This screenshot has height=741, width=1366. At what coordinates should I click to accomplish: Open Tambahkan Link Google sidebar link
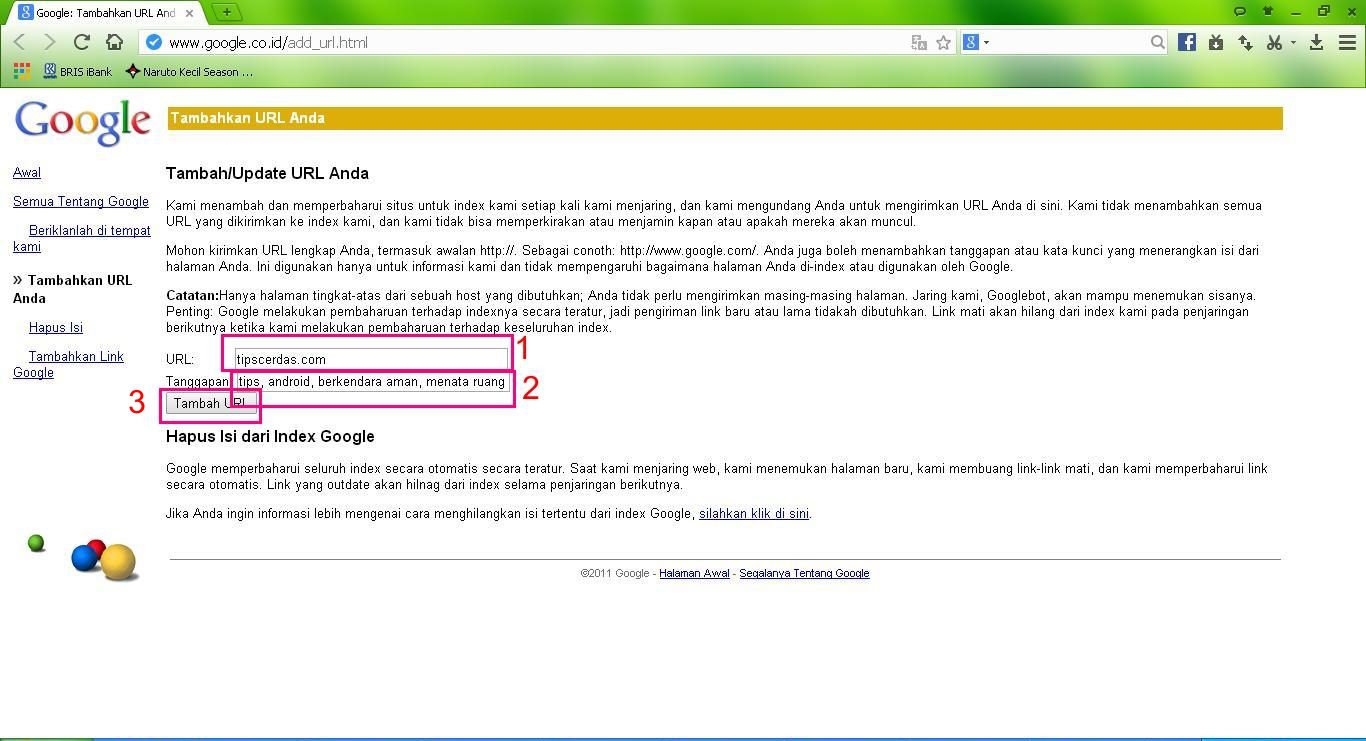click(x=68, y=364)
